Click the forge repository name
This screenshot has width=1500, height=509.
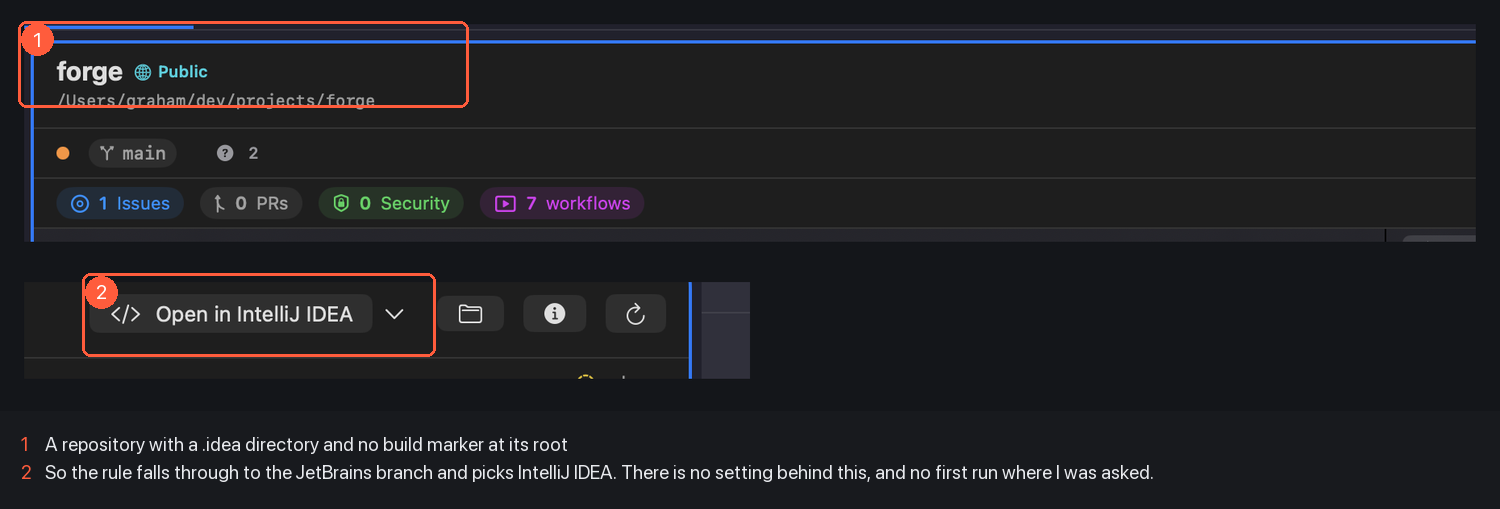[x=89, y=72]
